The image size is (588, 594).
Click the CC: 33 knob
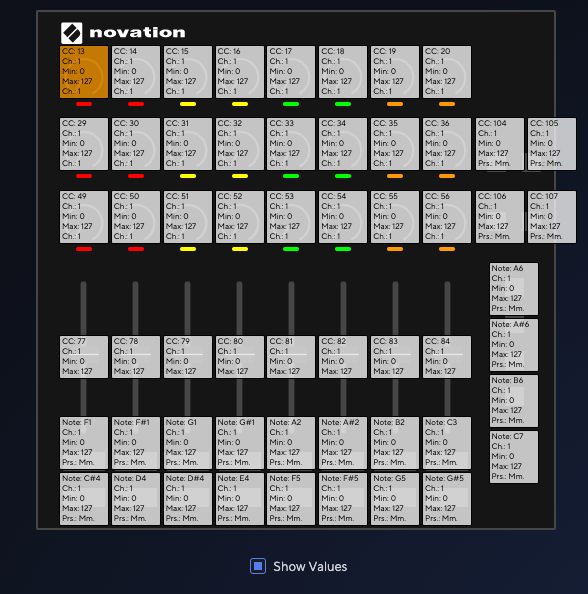291,144
